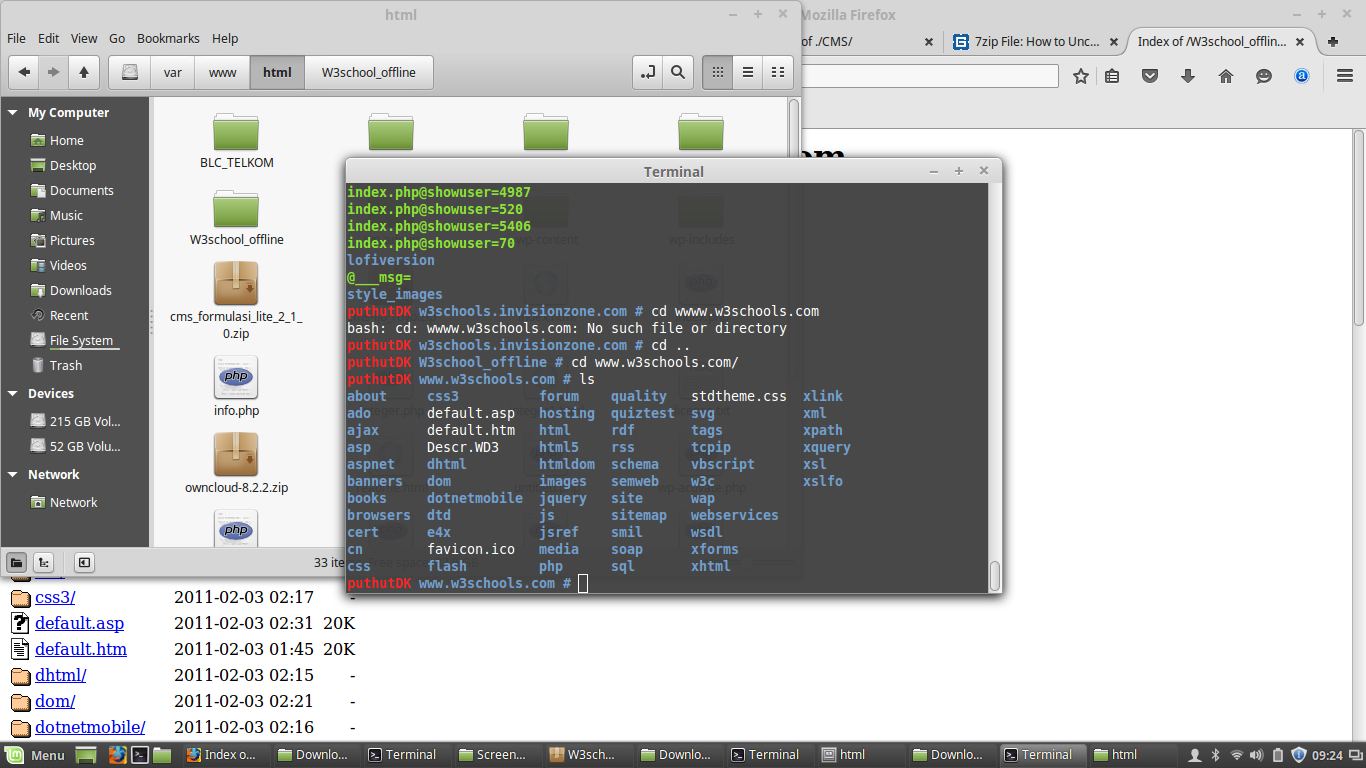This screenshot has width=1366, height=768.
Task: Switch file manager to list view
Action: point(747,72)
